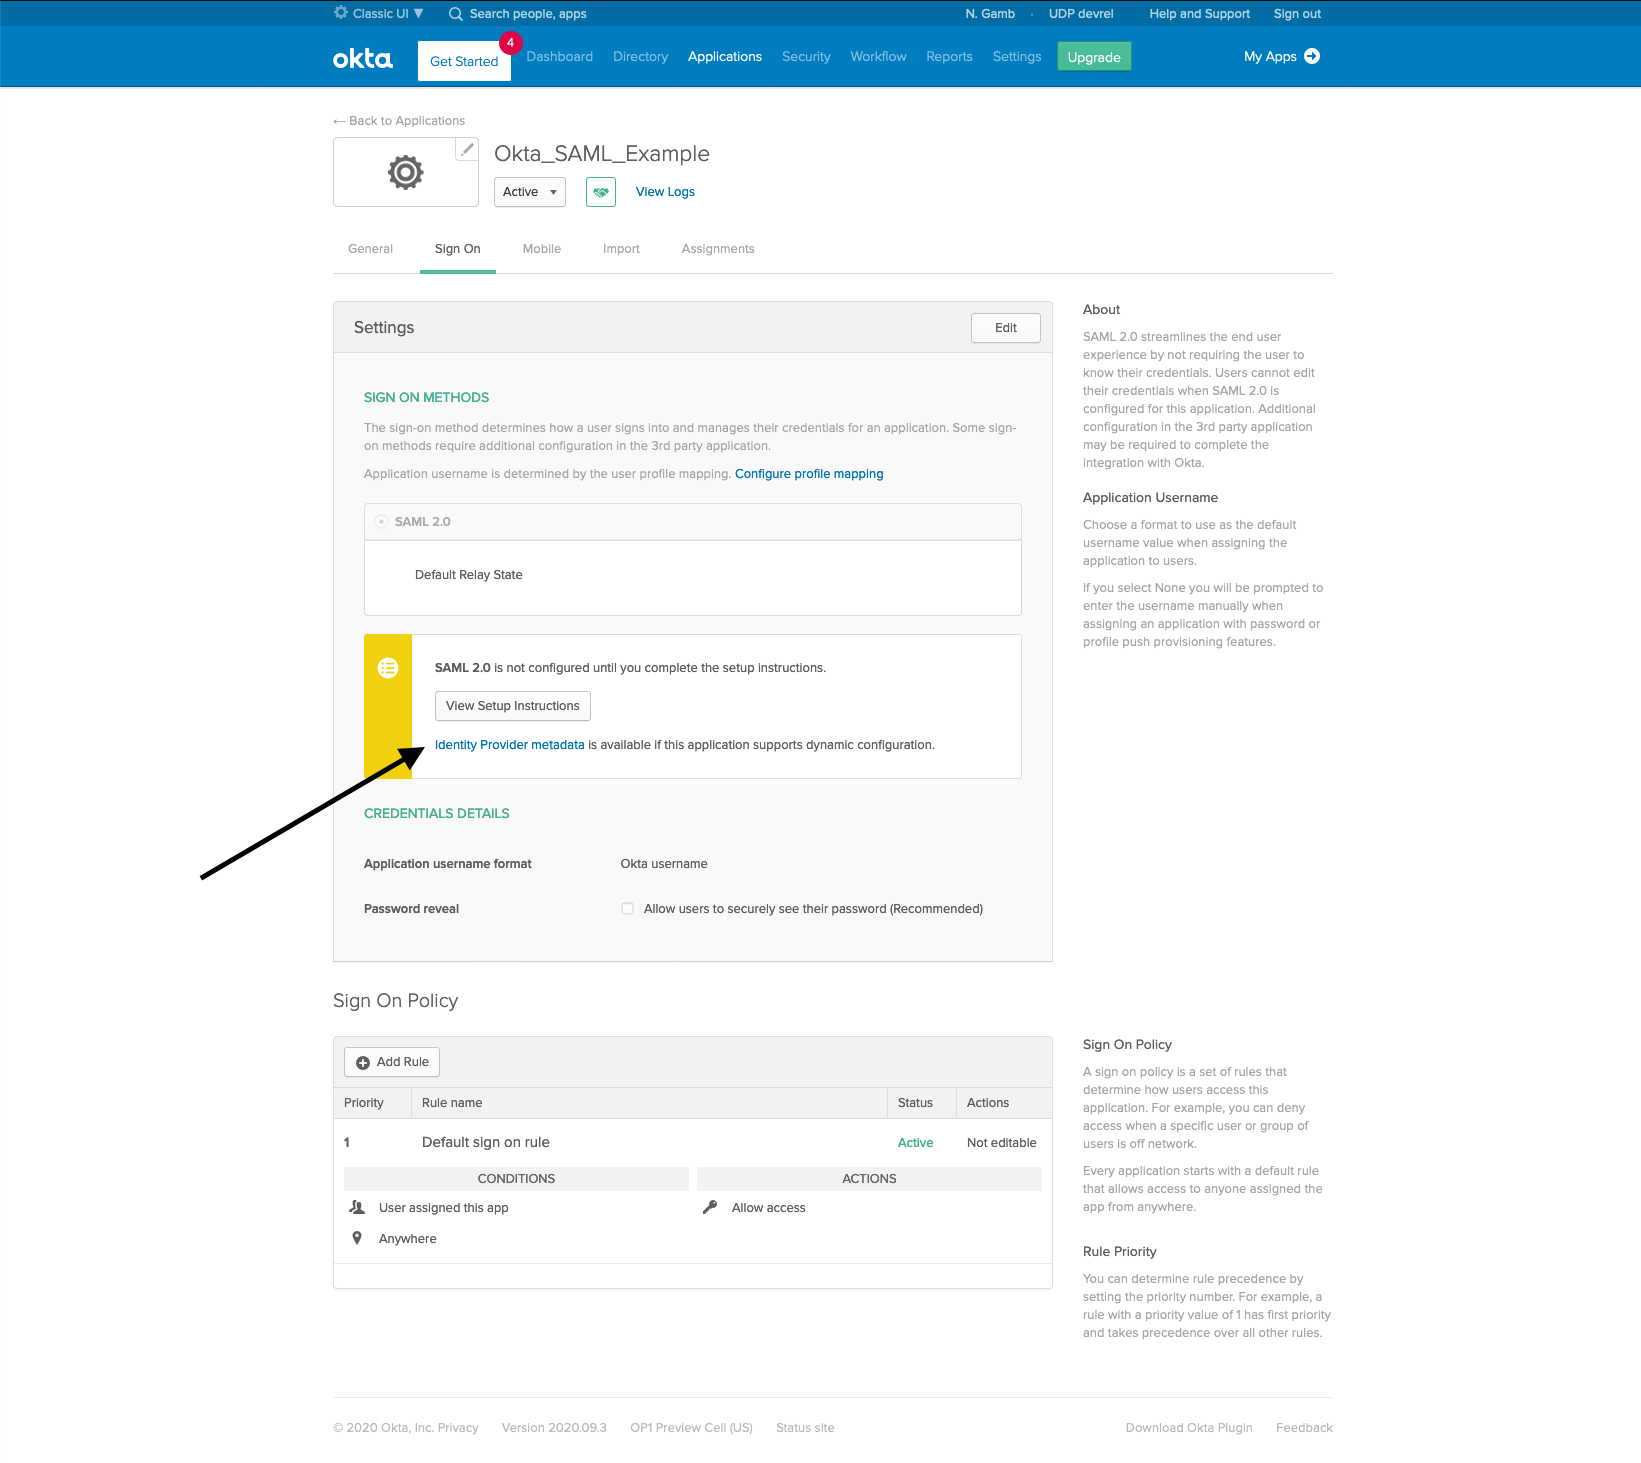Select the SAML 2.0 radio button
Viewport: 1641px width, 1463px height.
point(381,522)
